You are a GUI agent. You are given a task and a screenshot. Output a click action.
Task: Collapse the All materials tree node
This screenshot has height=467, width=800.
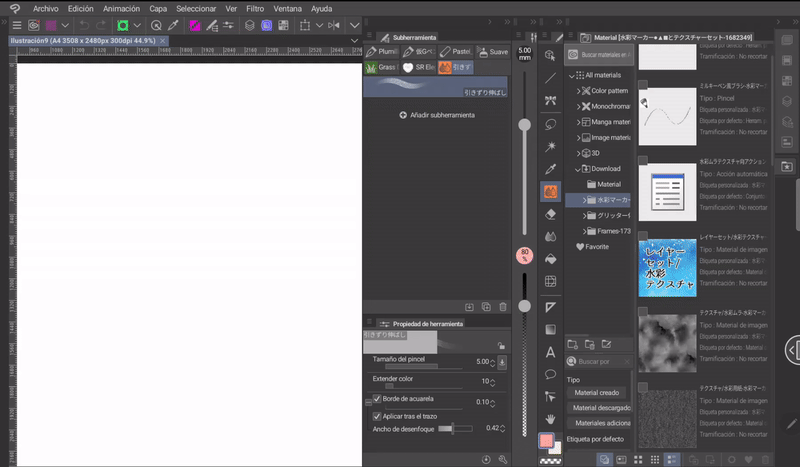571,76
